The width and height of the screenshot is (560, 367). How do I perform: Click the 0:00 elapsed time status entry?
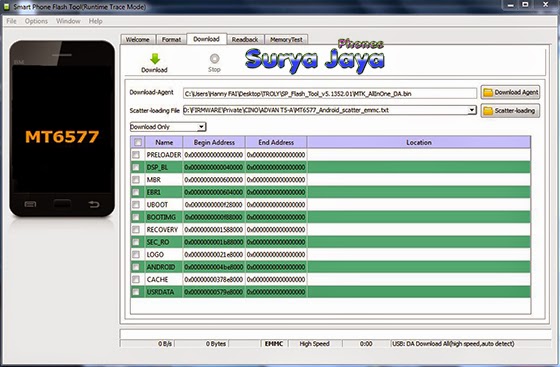(x=366, y=344)
